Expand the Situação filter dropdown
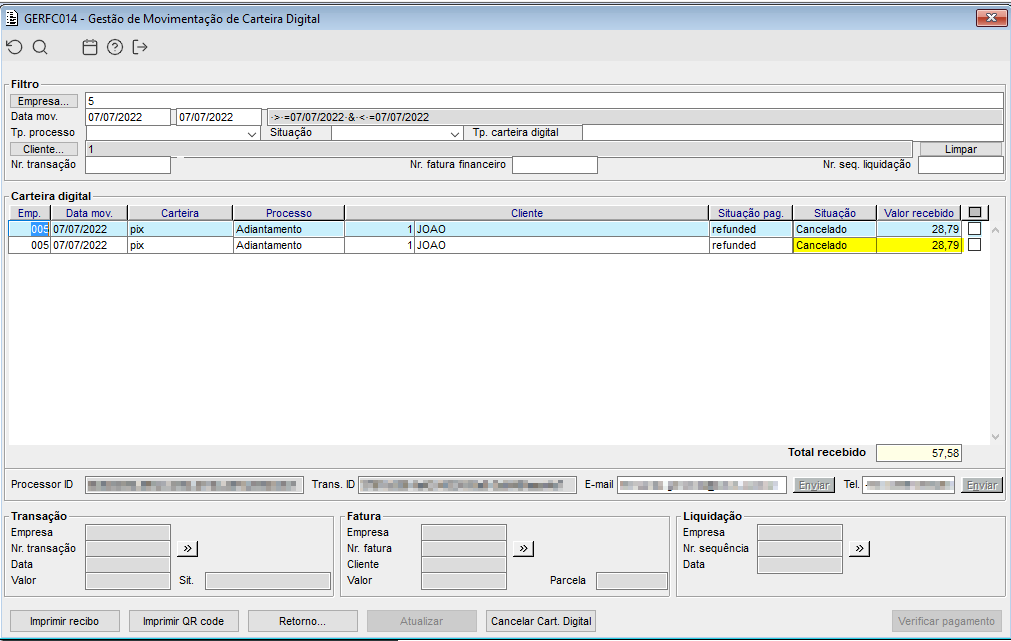This screenshot has height=641, width=1011. tap(455, 133)
